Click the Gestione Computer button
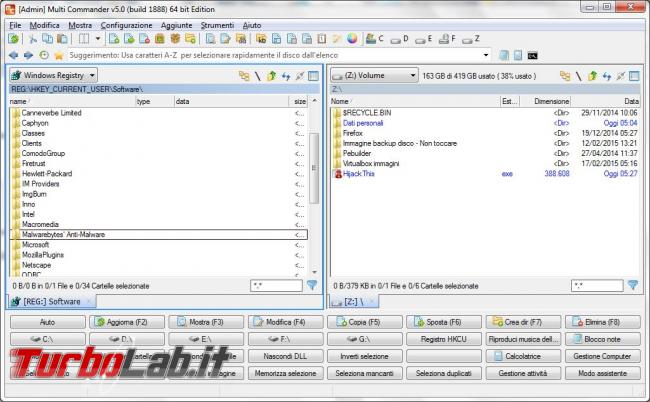The height and width of the screenshot is (402, 650). pos(602,356)
